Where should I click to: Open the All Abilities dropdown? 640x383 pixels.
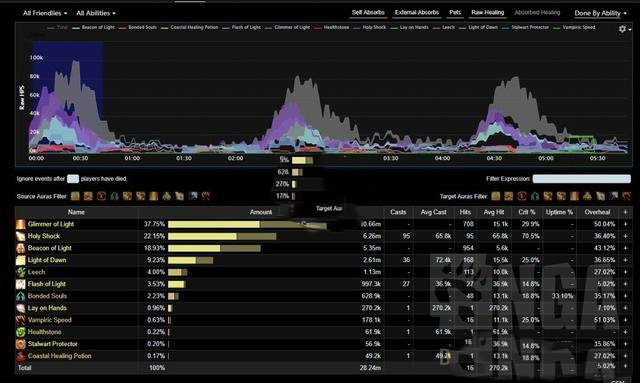pos(96,13)
